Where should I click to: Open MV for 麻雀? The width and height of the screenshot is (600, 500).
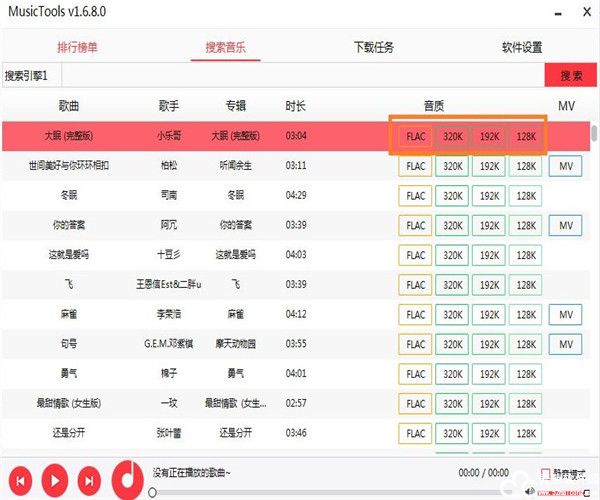click(566, 315)
